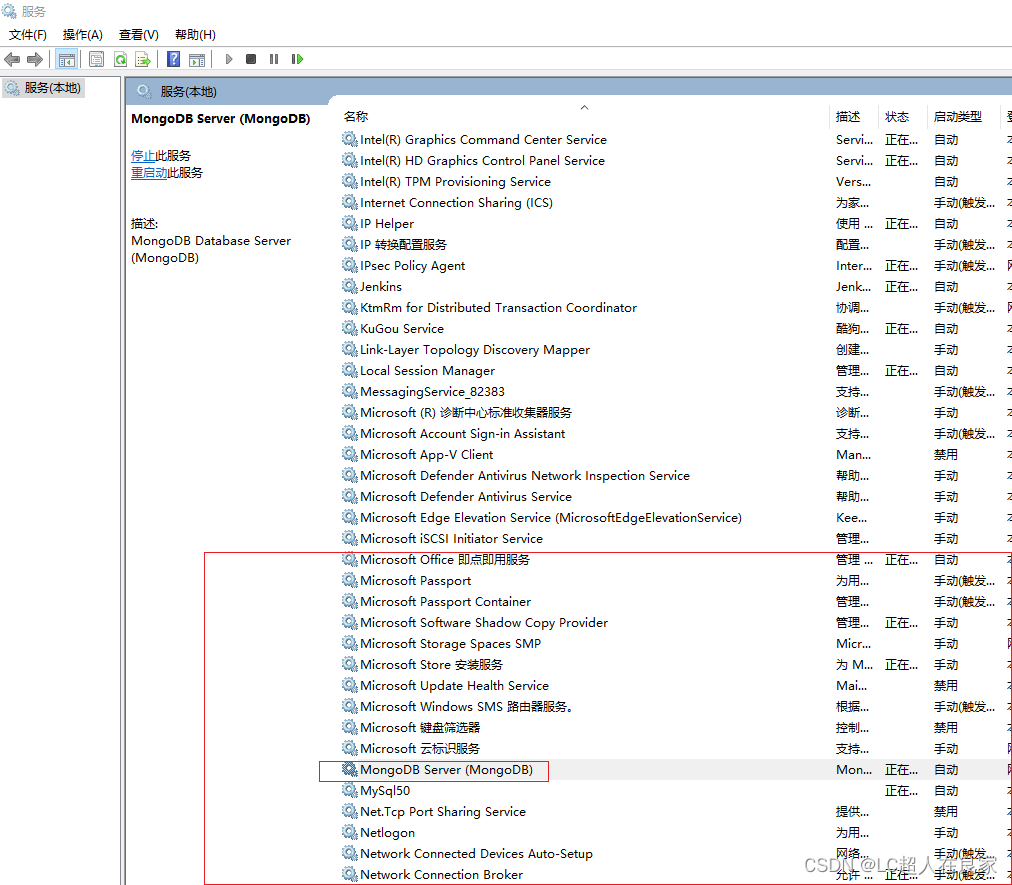Screen dimensions: 1012x885
Task: Select the Network Connection Broker row
Action: tap(676, 875)
